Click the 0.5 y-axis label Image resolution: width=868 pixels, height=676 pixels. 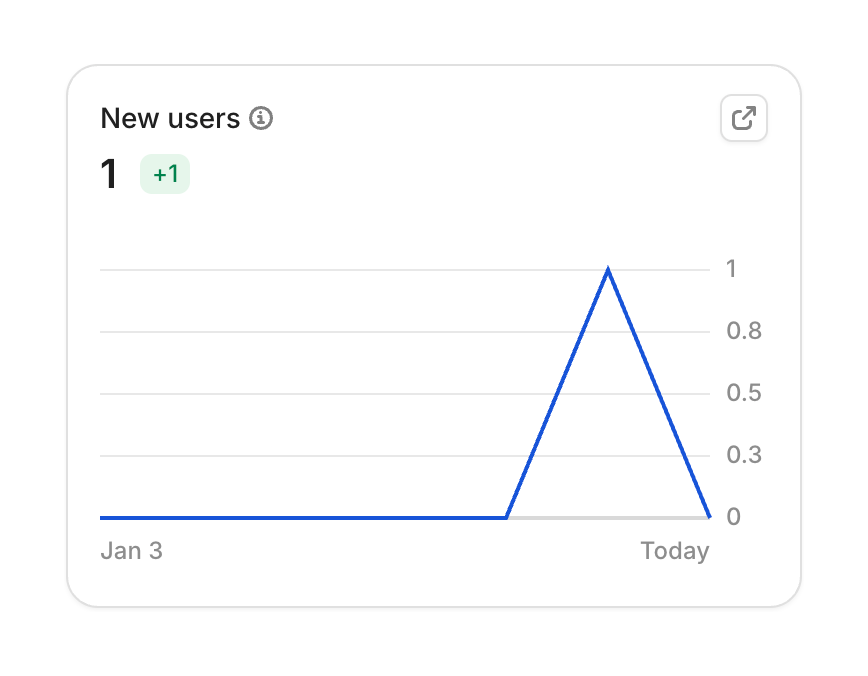click(743, 393)
